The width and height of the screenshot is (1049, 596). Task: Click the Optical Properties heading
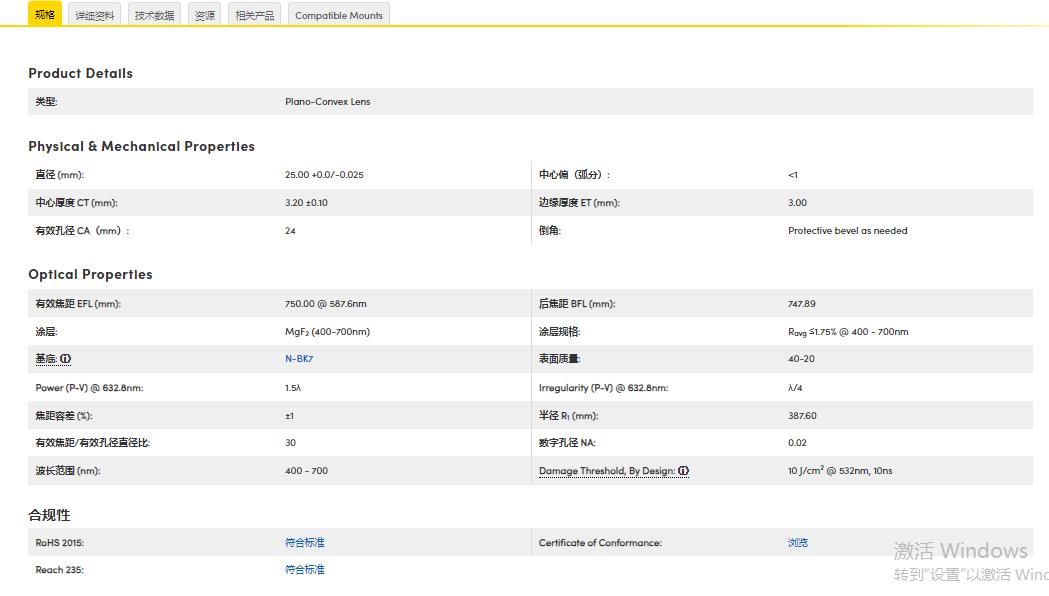(x=90, y=274)
